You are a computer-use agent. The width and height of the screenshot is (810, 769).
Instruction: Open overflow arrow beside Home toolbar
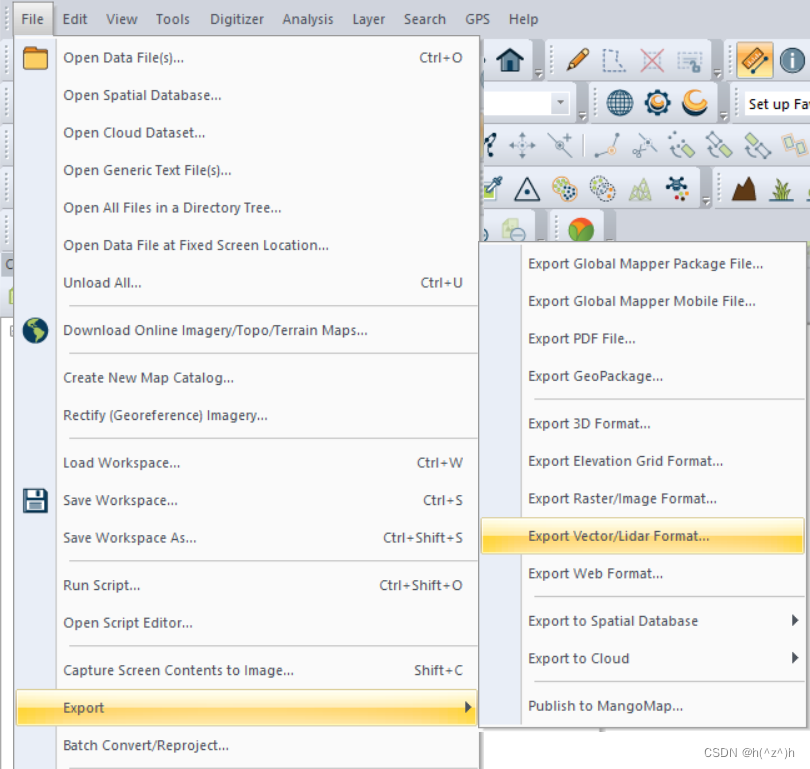pos(539,74)
